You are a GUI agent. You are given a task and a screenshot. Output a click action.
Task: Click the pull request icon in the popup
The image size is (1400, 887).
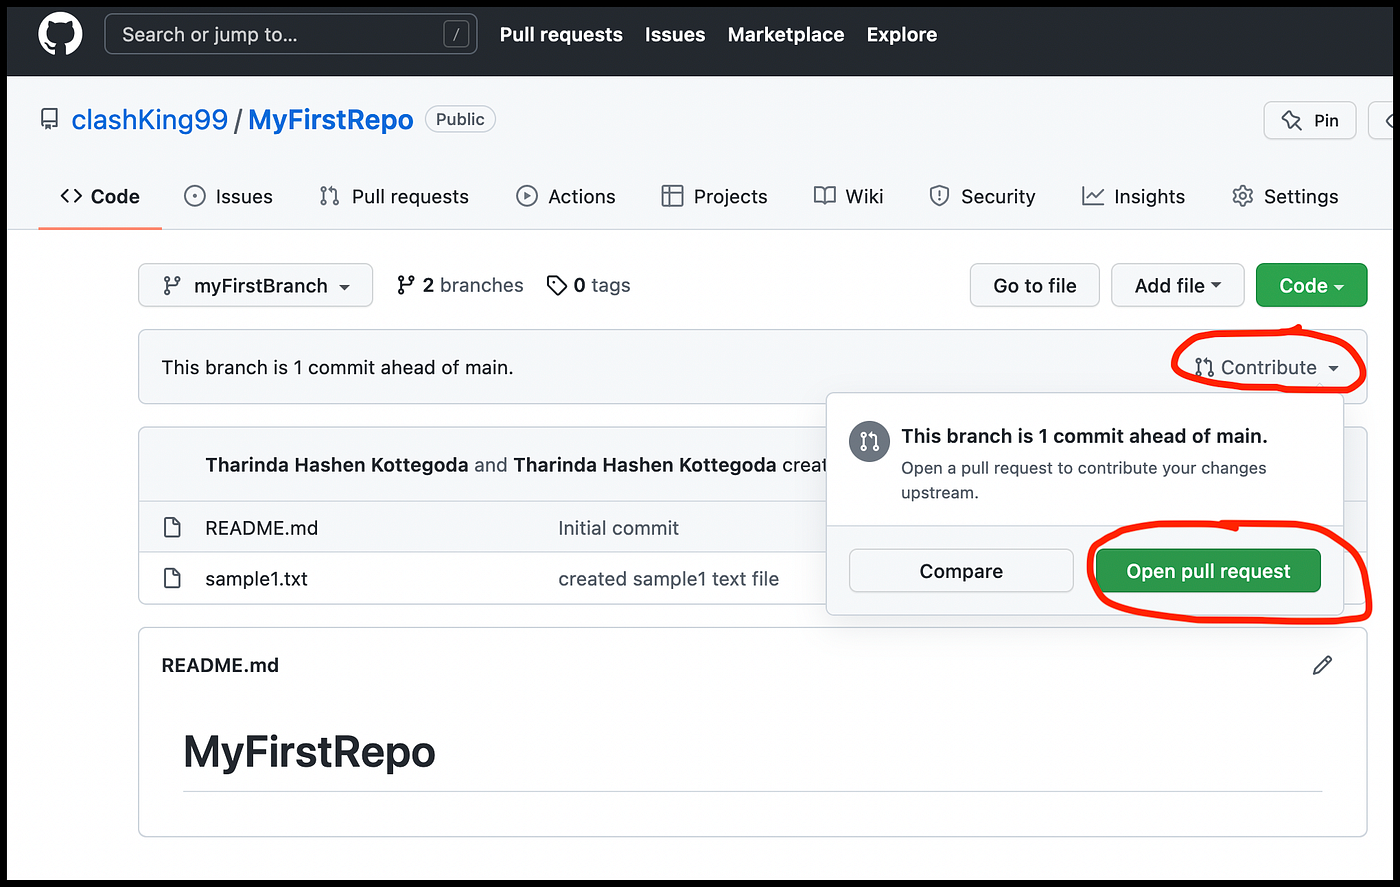(869, 441)
